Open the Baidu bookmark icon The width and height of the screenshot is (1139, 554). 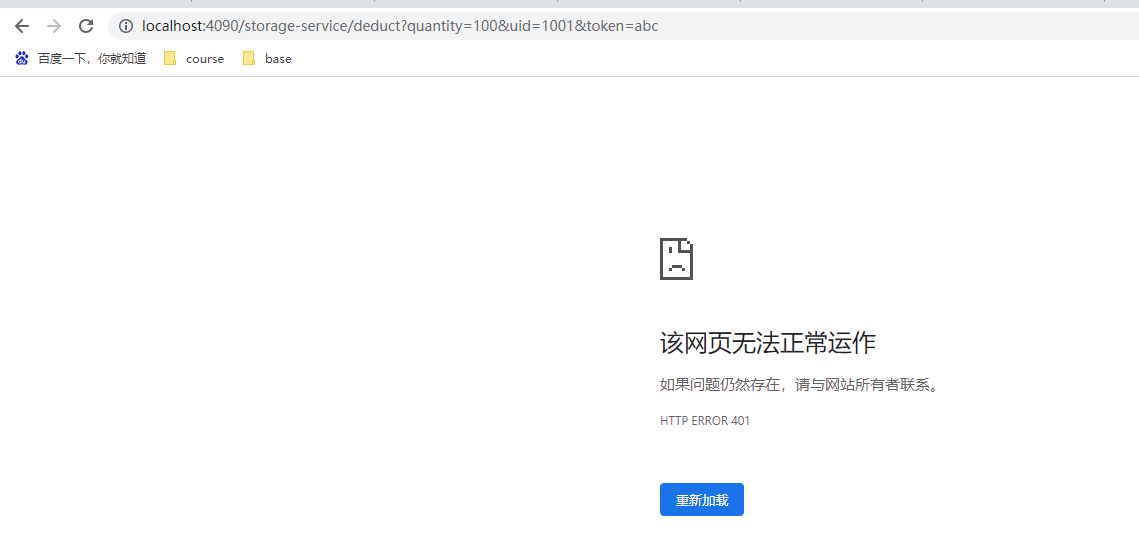pos(22,58)
